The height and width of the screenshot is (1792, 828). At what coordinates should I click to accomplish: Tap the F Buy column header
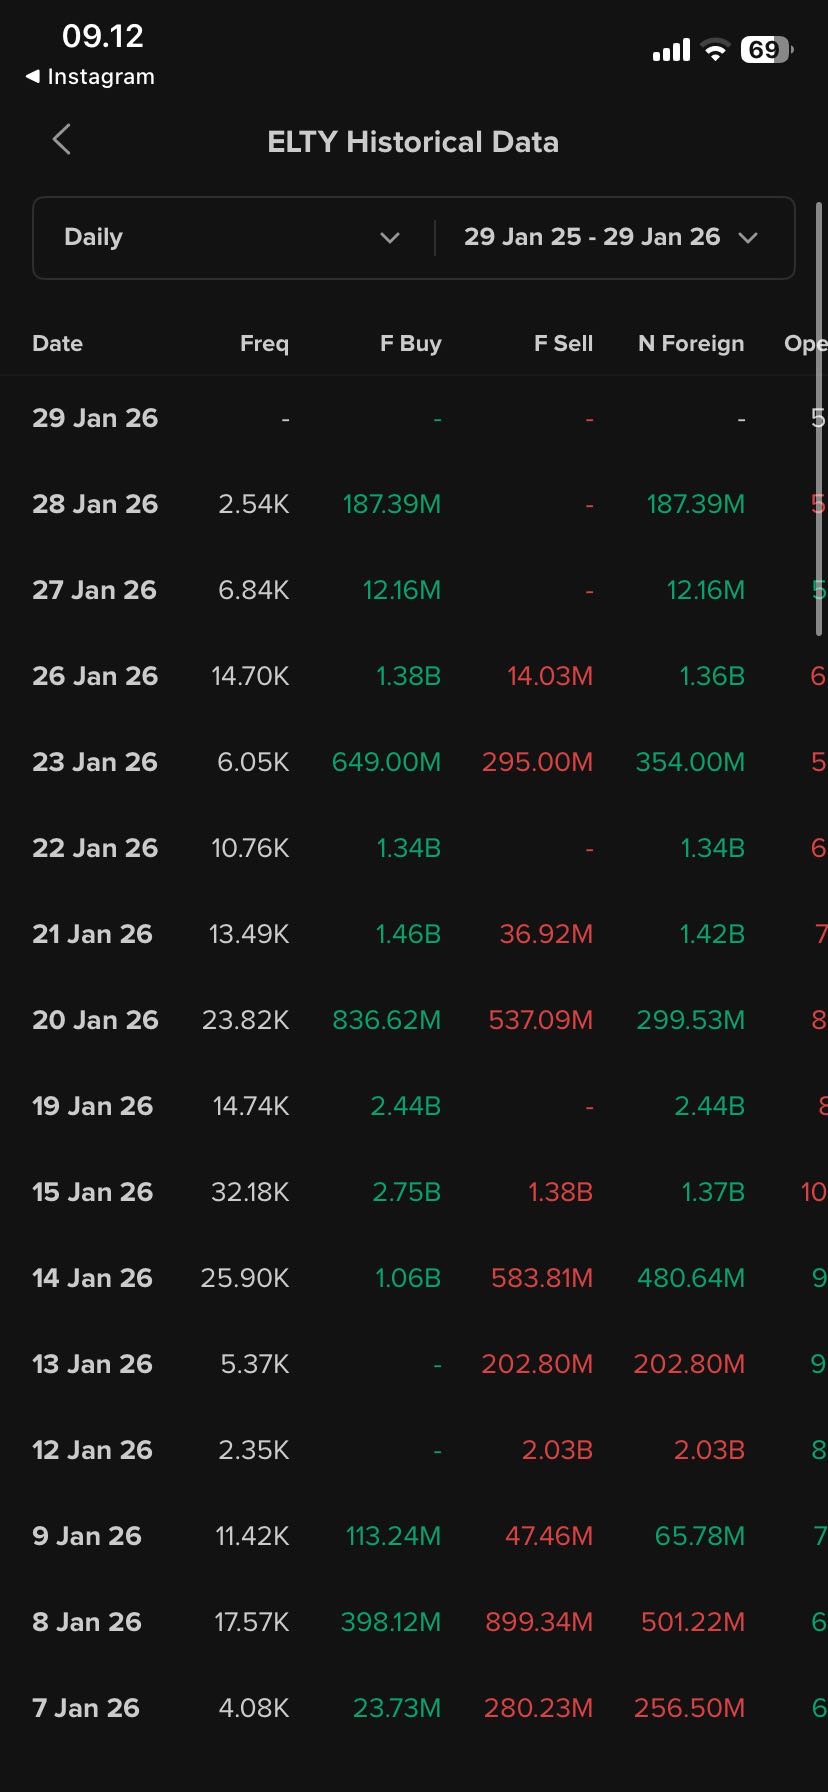(x=410, y=344)
